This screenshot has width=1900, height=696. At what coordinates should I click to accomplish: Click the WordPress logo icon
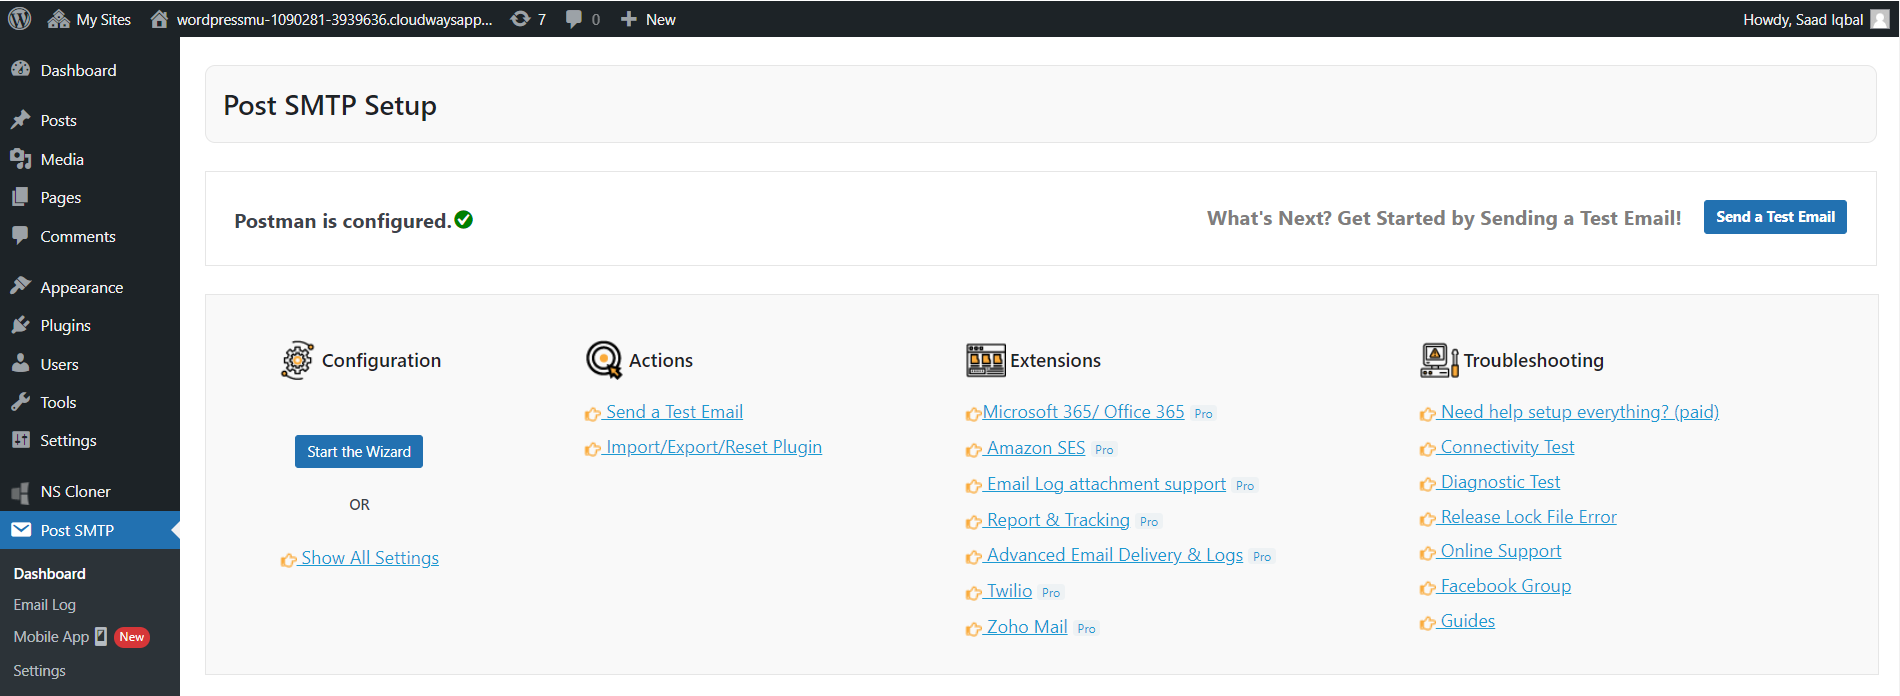(19, 19)
